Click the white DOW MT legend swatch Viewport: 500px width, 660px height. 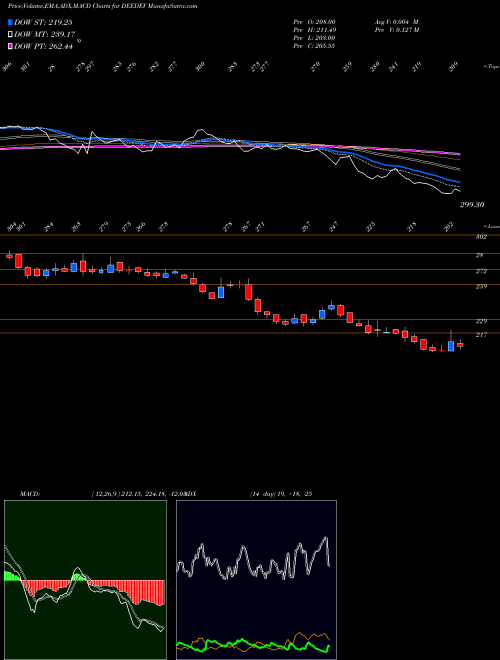point(10,35)
